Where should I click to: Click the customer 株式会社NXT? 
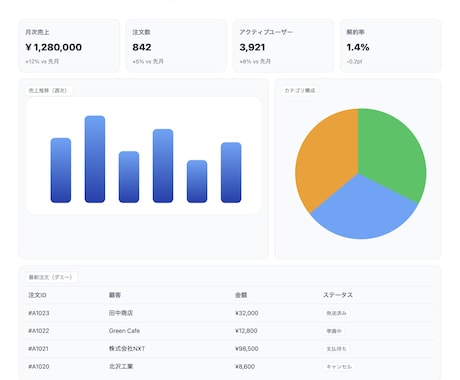tap(127, 349)
